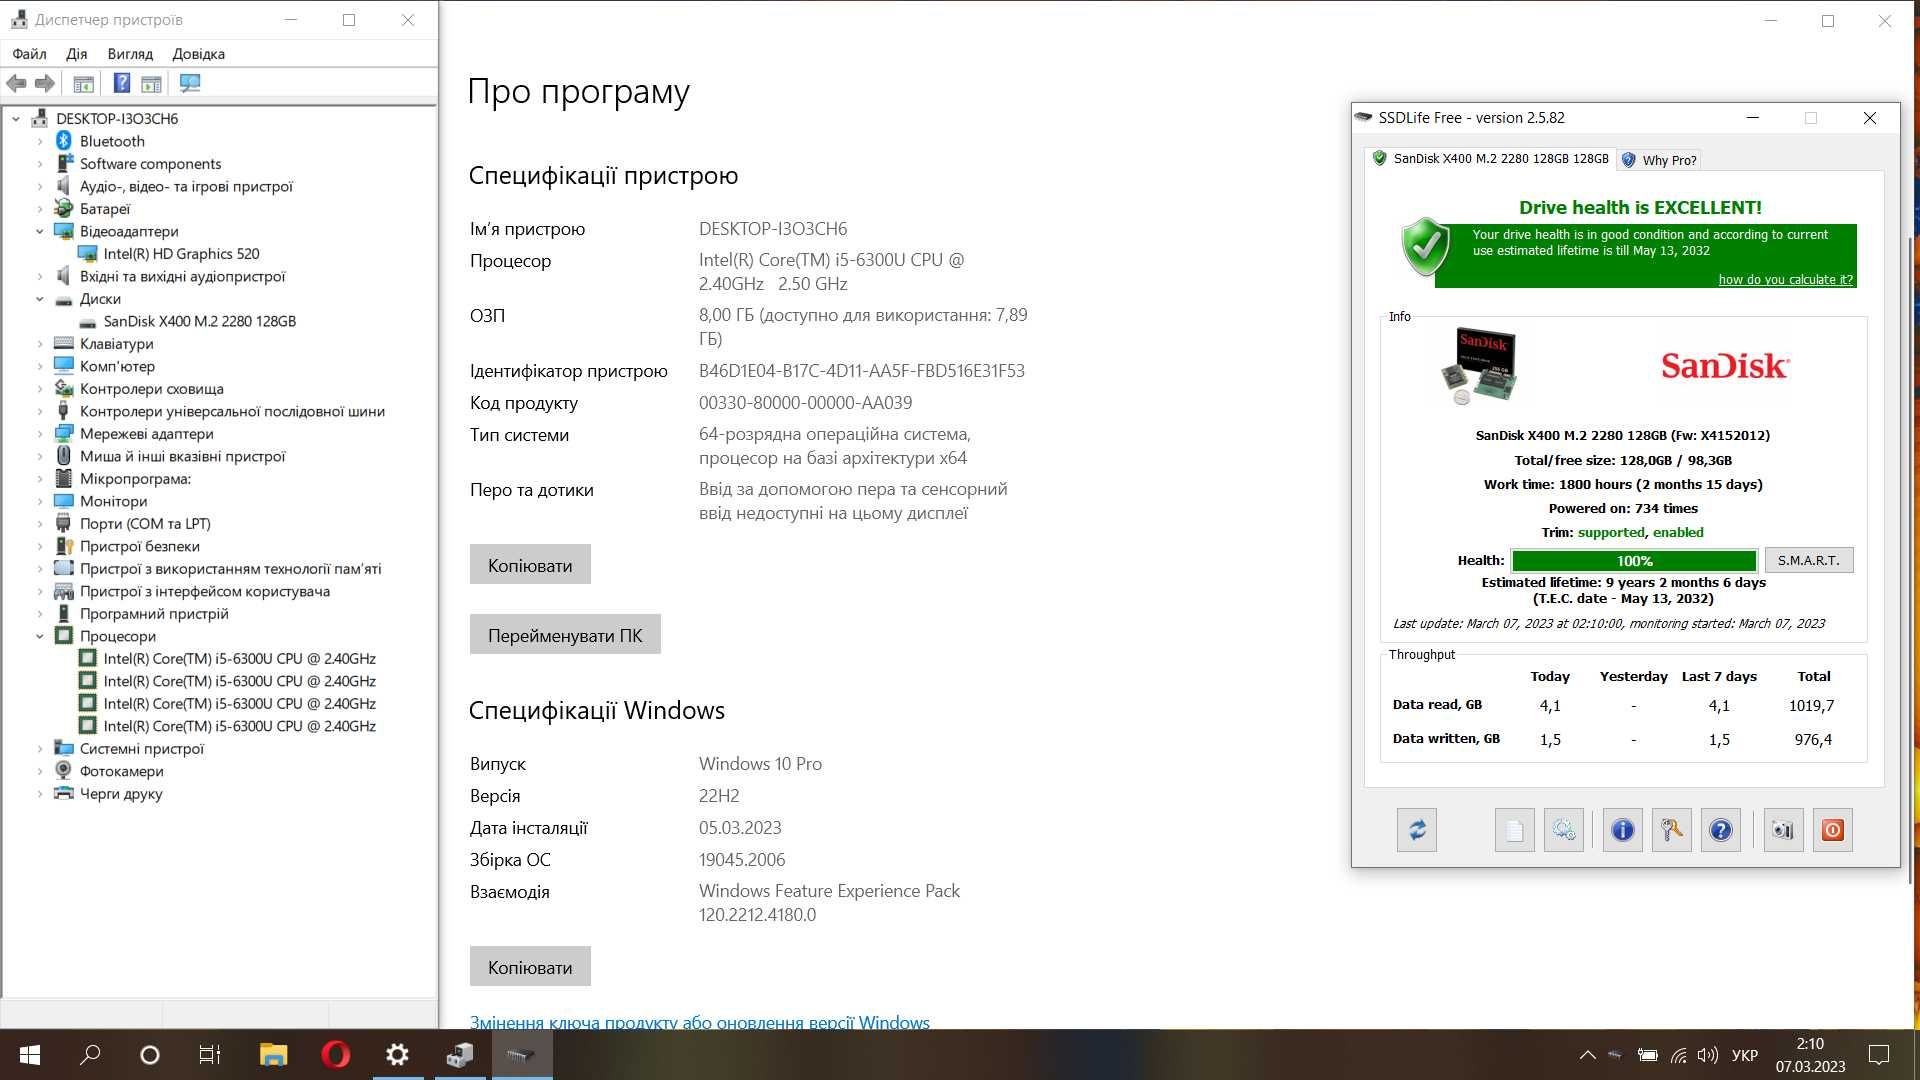Screen dimensions: 1920x1080
Task: Switch to the Why Pro? tab
Action: pyautogui.click(x=1659, y=160)
